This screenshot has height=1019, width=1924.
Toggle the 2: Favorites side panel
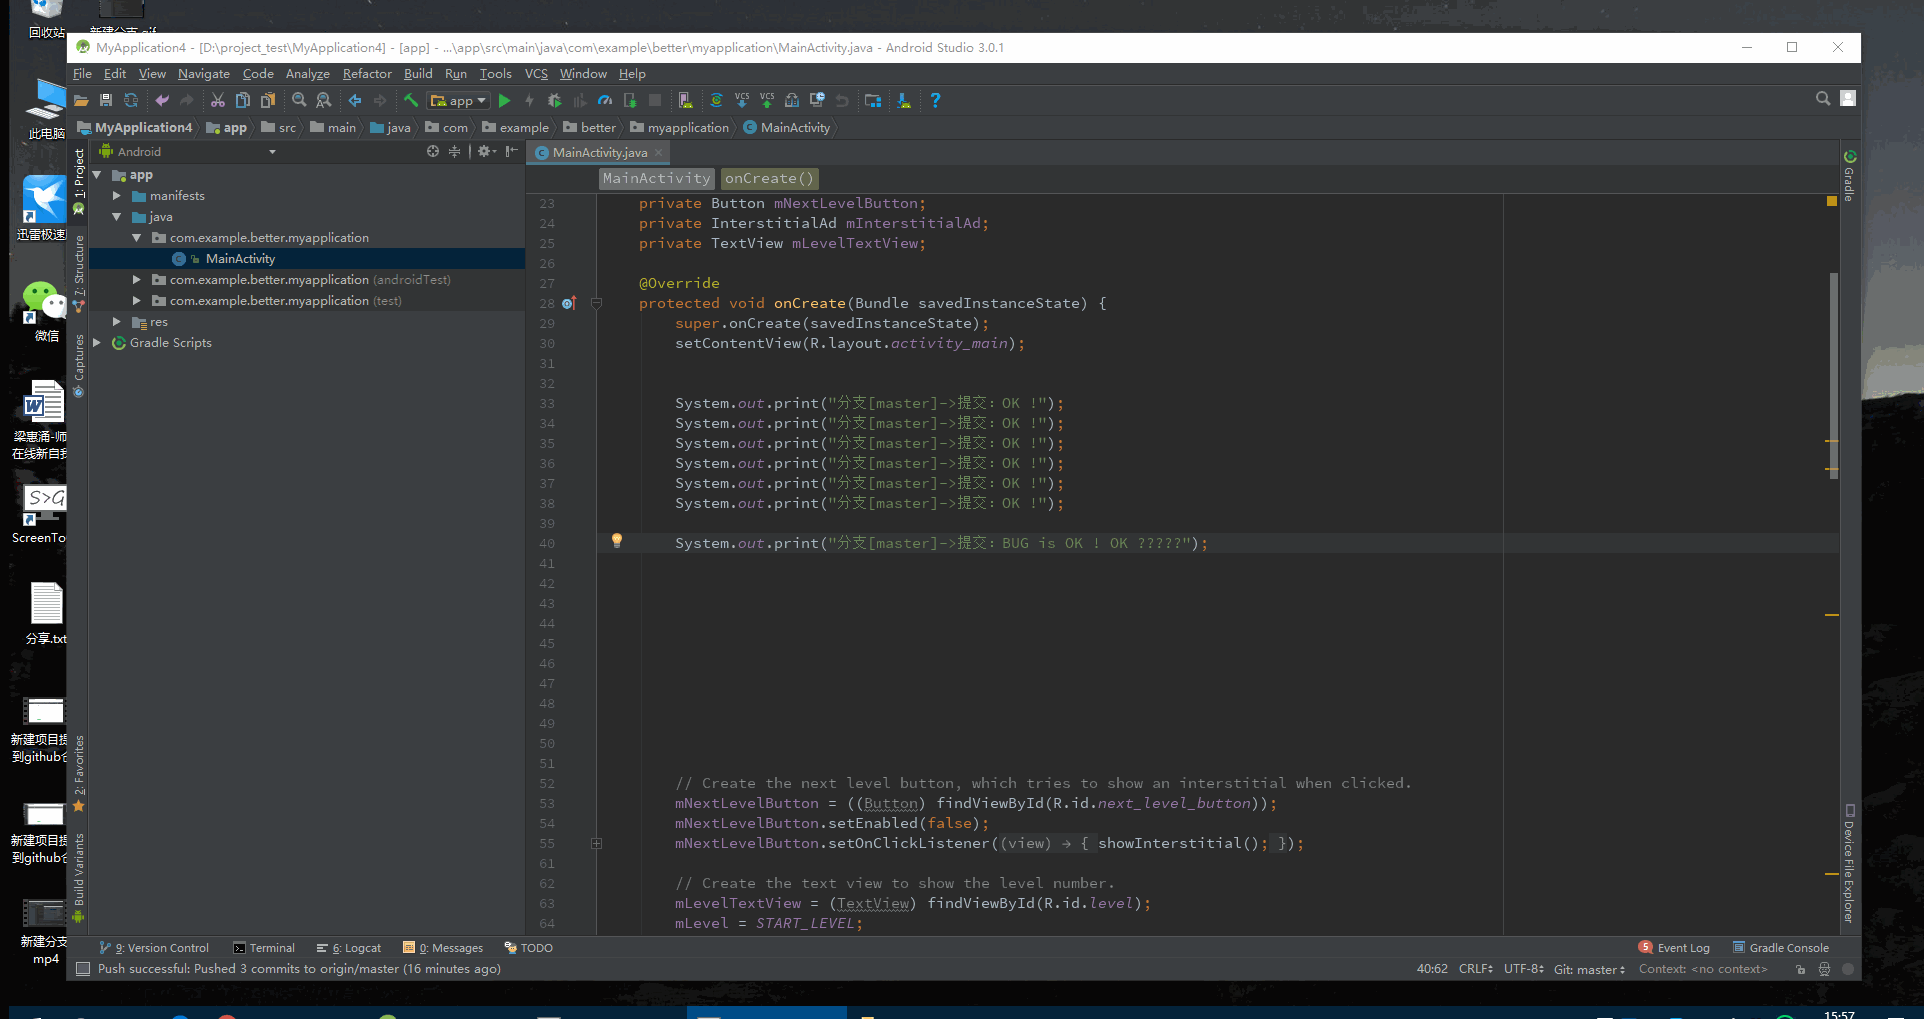coord(79,774)
